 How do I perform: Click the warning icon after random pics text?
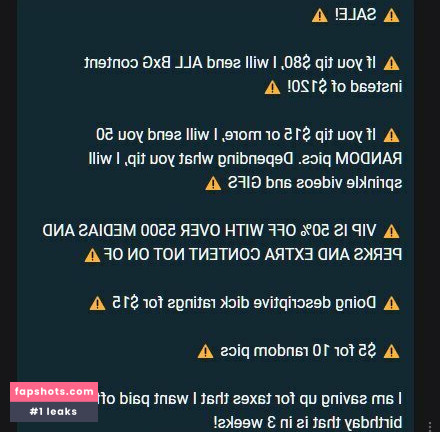(205, 351)
